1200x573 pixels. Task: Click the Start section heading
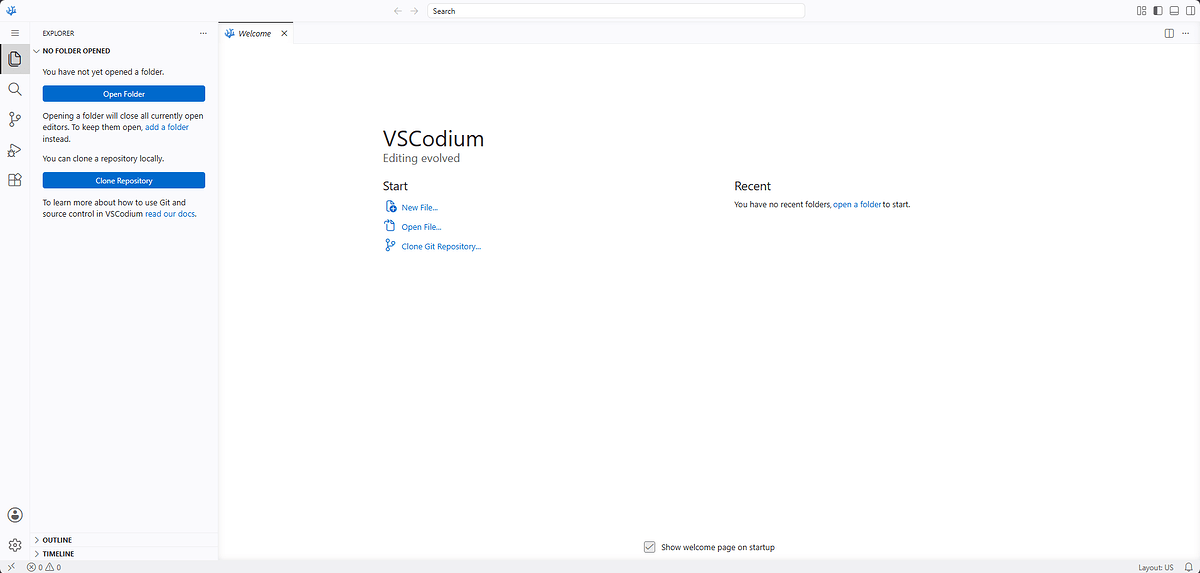pyautogui.click(x=395, y=186)
